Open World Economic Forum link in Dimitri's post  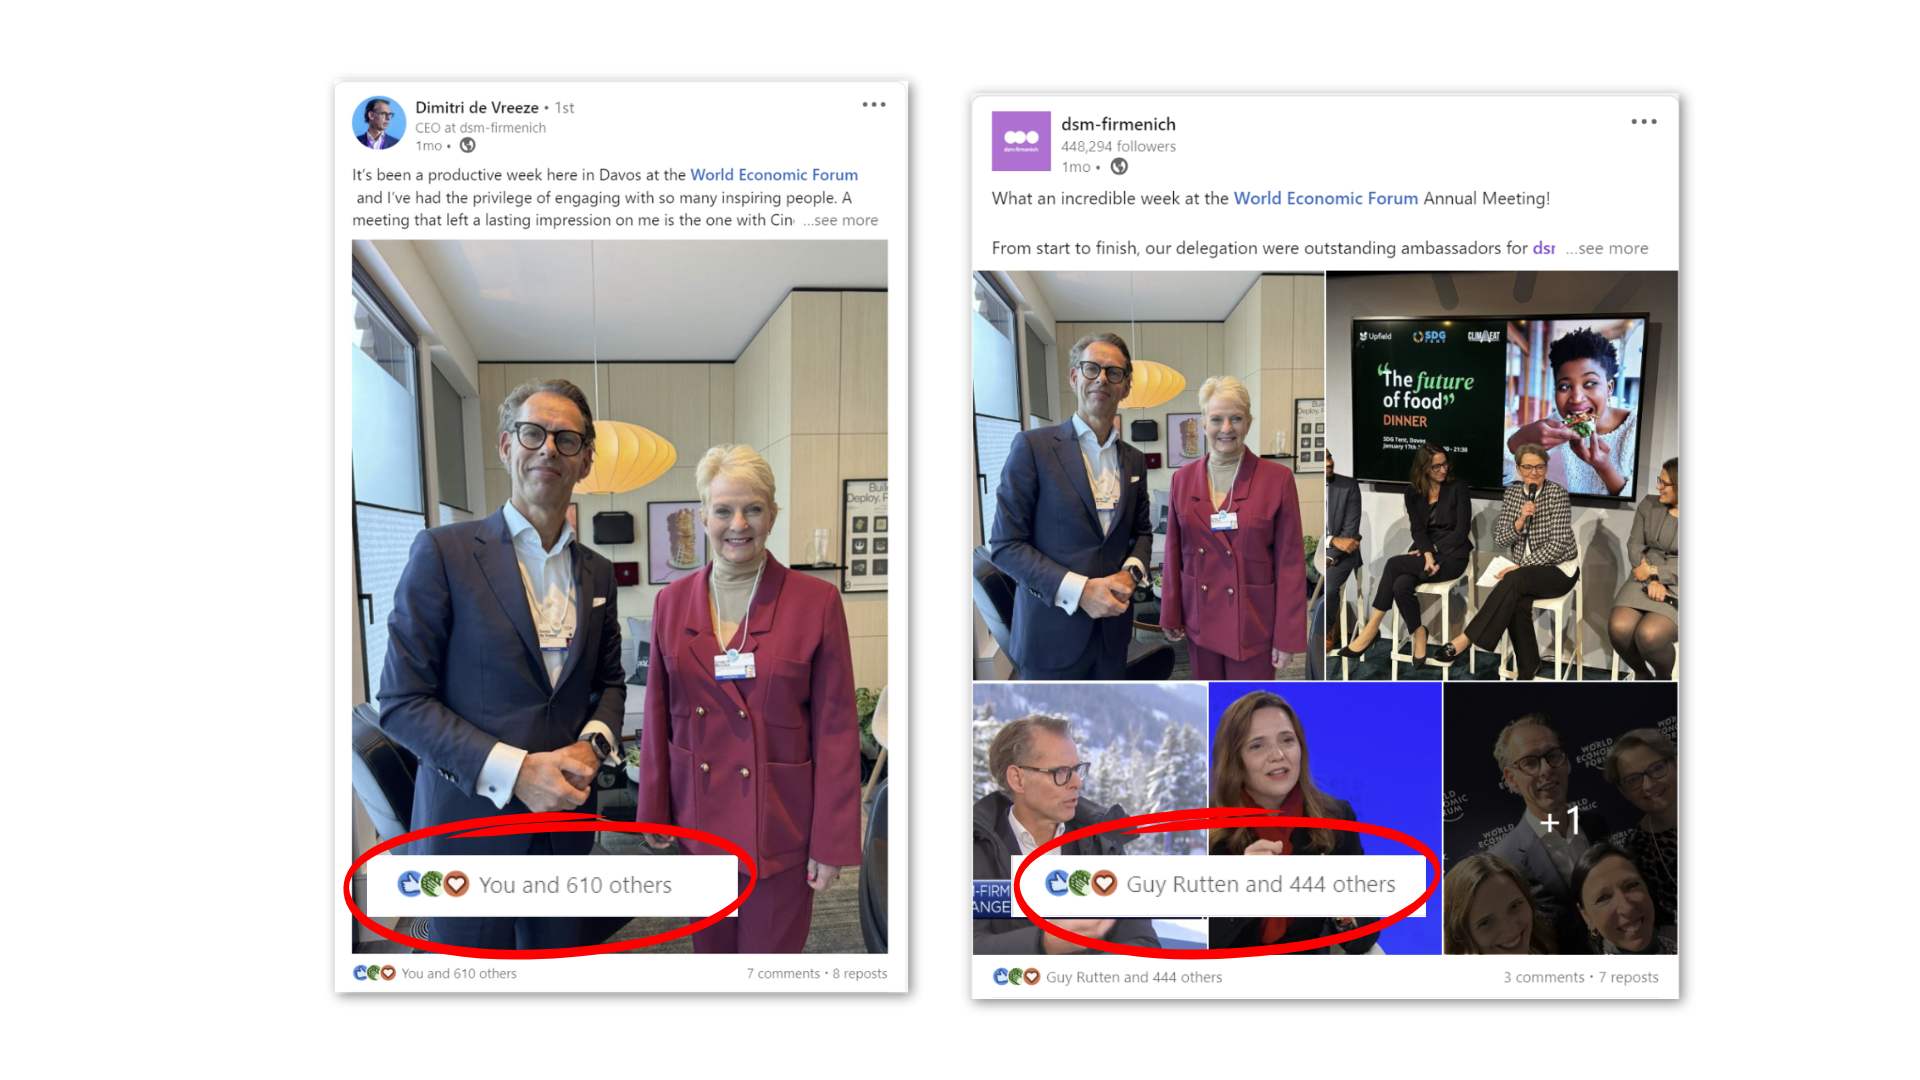coord(774,175)
